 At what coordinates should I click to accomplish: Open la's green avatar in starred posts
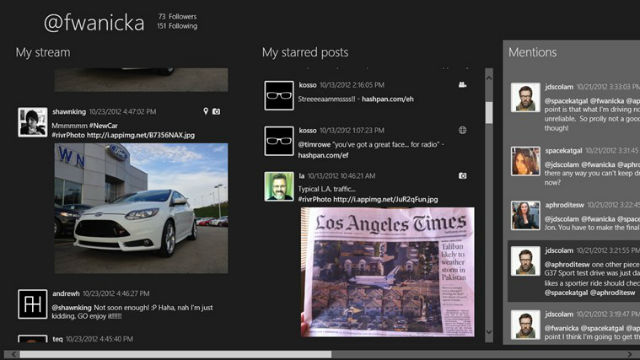pos(279,187)
